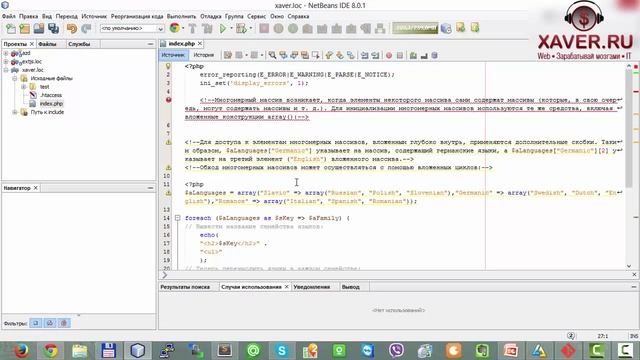Toggle the История history view button

(204, 55)
